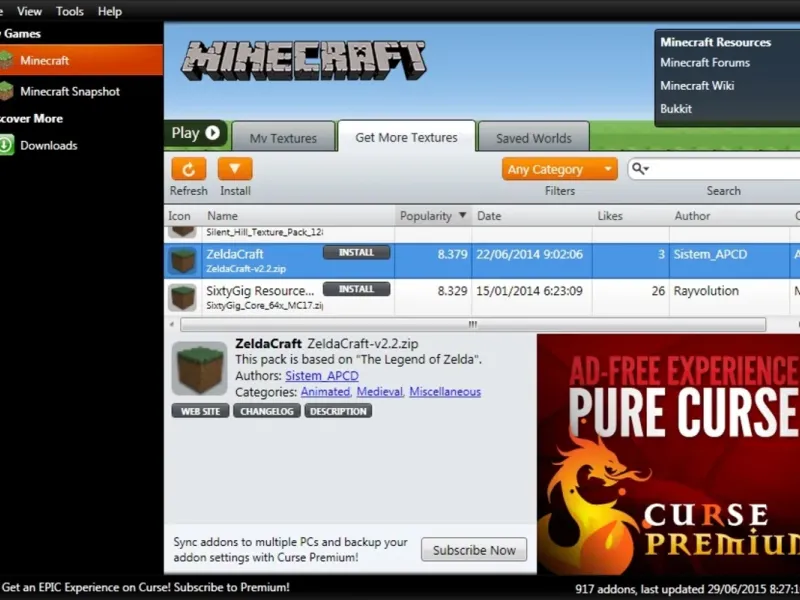Switch to My Textures tab

tap(283, 137)
